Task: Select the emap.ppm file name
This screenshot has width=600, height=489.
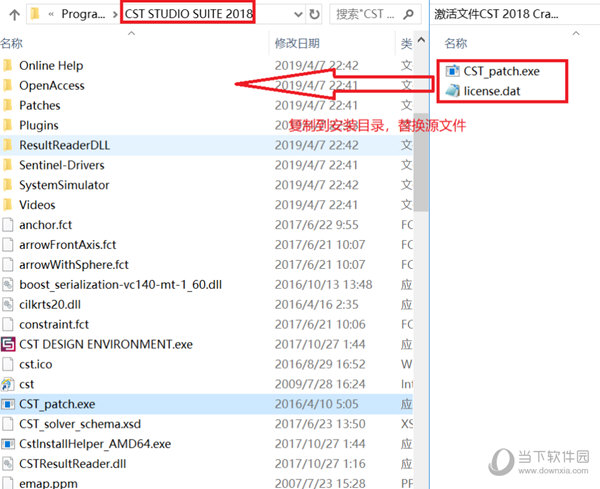Action: point(48,483)
